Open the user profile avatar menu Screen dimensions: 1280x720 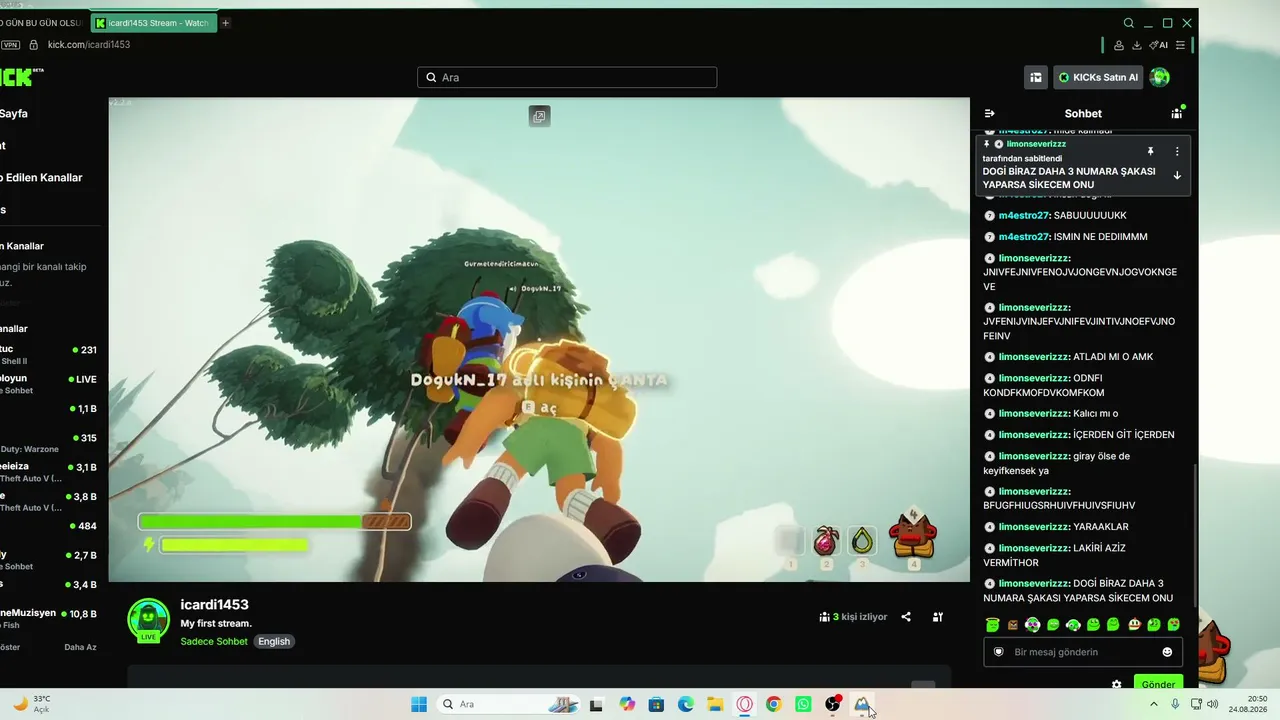(1160, 77)
